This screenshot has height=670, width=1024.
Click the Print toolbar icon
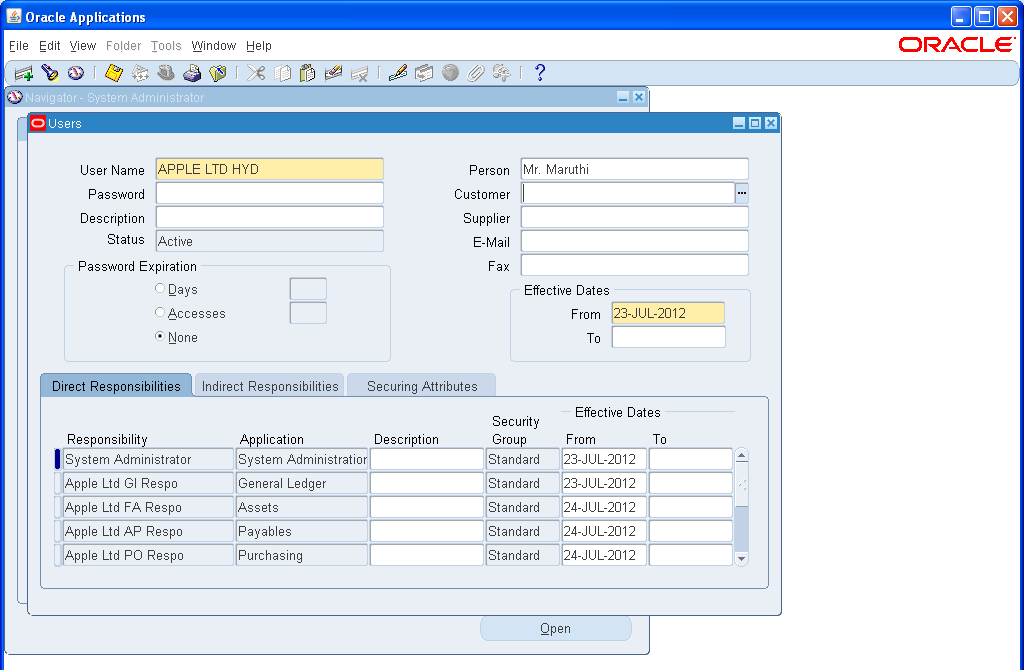(x=193, y=72)
